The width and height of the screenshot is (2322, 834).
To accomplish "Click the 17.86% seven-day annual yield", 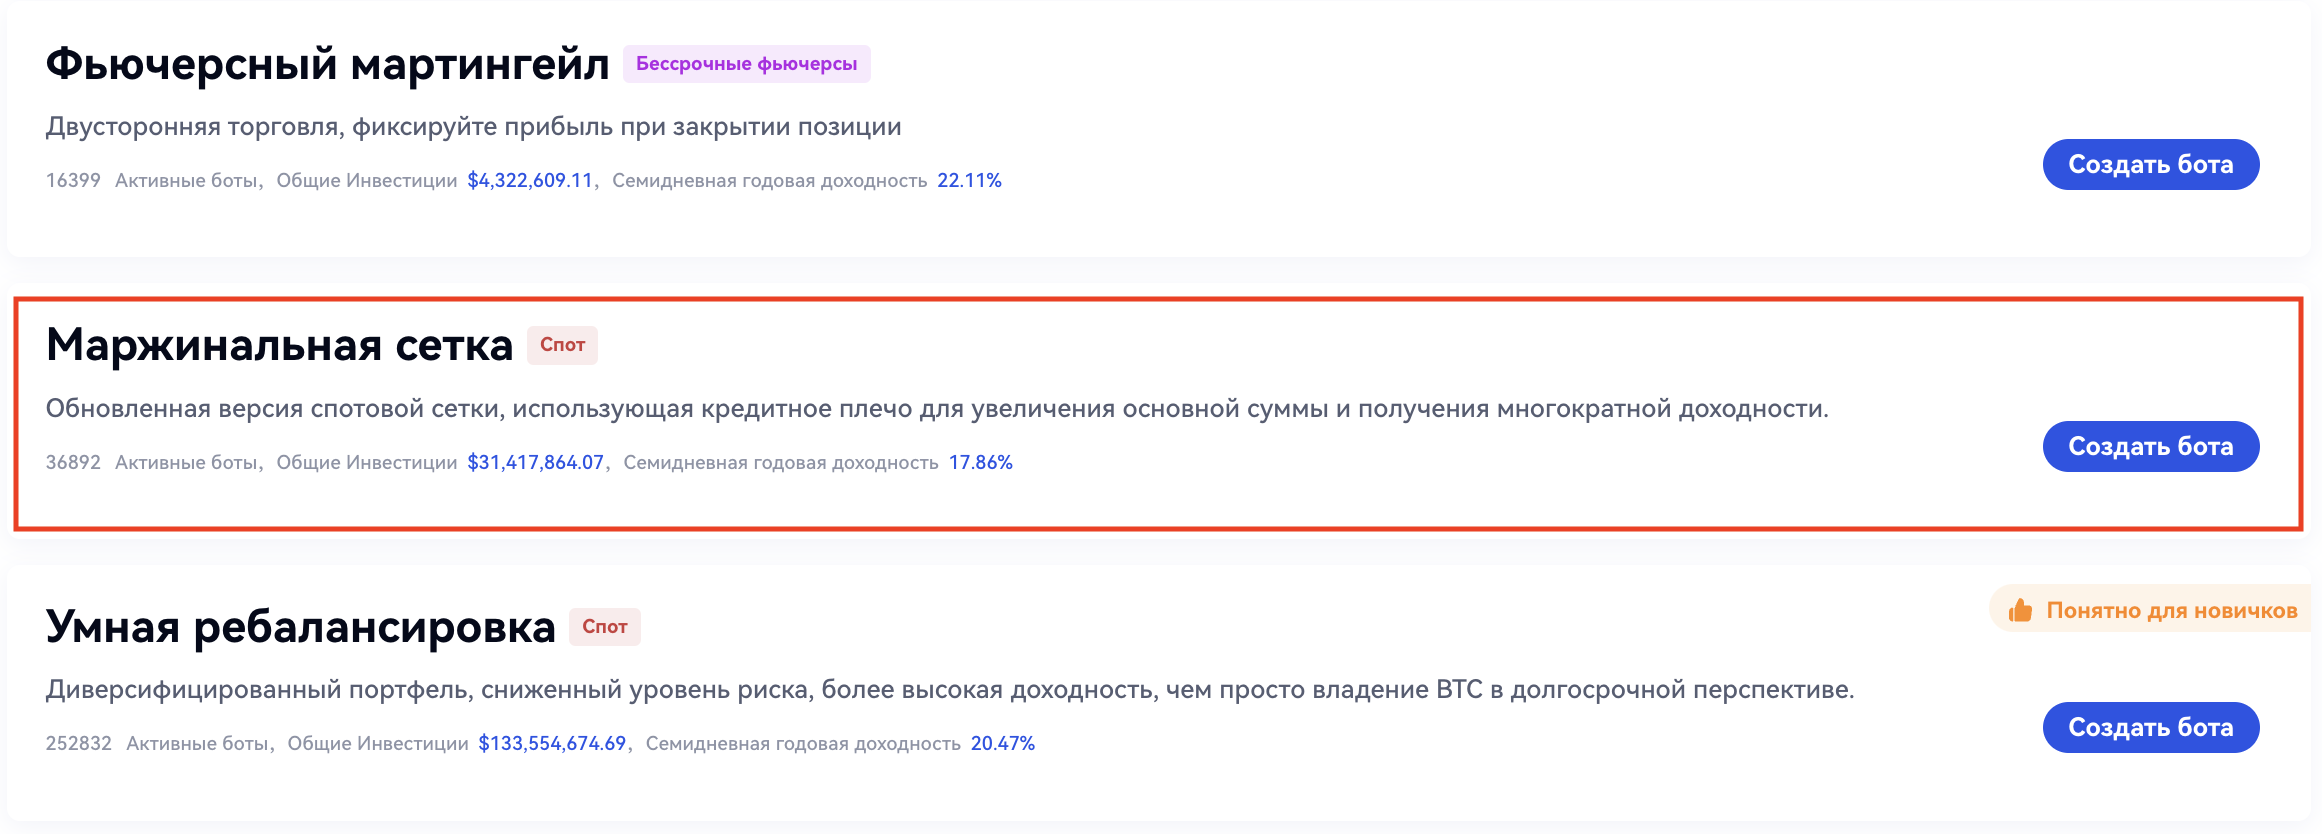I will click(980, 463).
